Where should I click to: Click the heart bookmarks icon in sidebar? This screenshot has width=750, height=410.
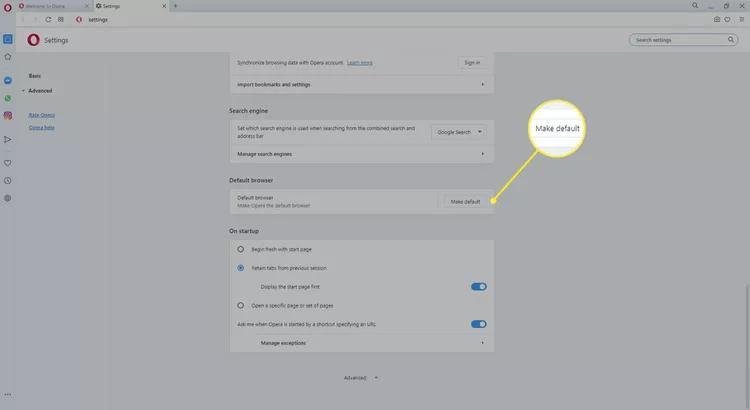click(x=7, y=161)
